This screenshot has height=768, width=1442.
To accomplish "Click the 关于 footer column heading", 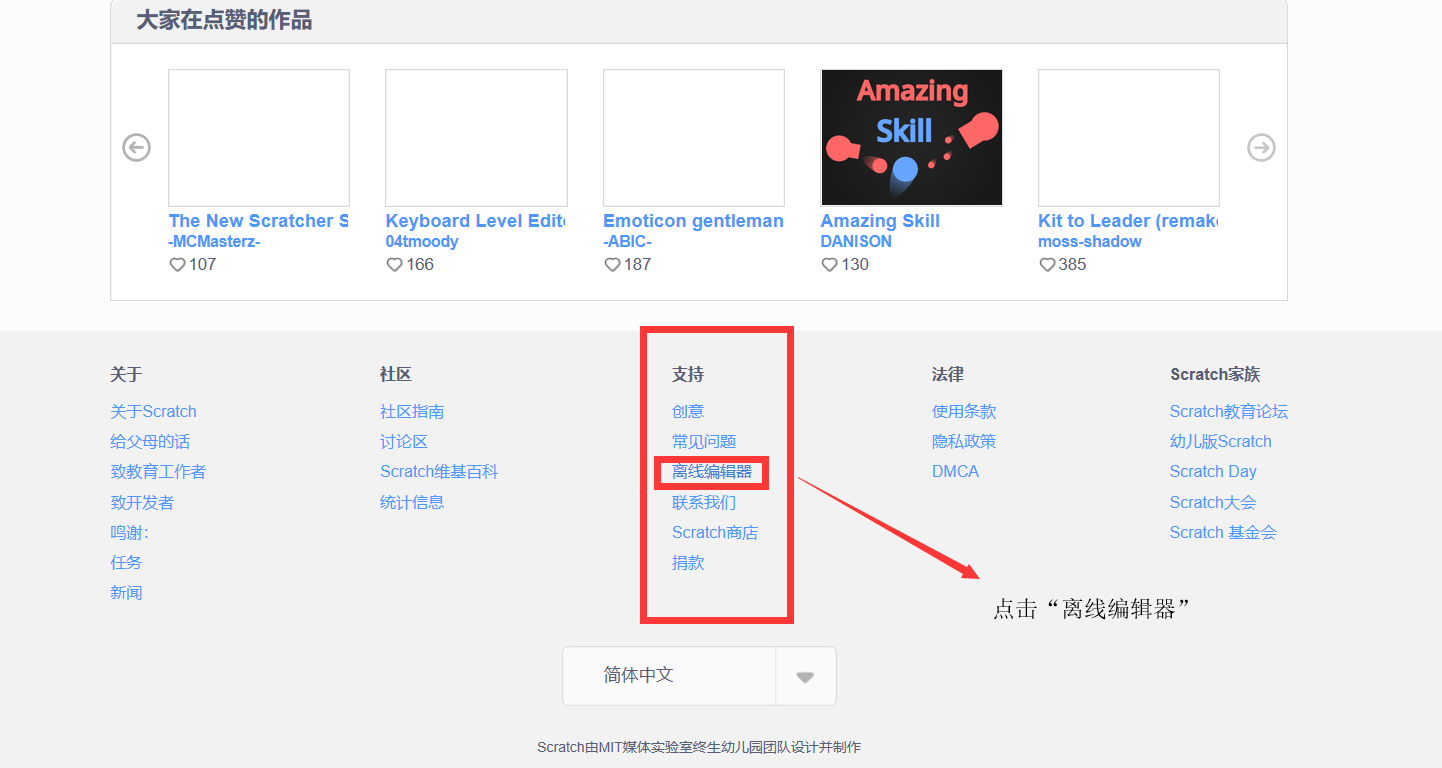I will click(x=126, y=375).
